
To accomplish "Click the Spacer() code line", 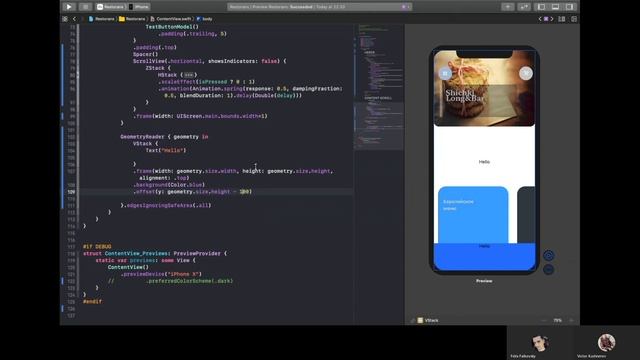I will (x=145, y=54).
